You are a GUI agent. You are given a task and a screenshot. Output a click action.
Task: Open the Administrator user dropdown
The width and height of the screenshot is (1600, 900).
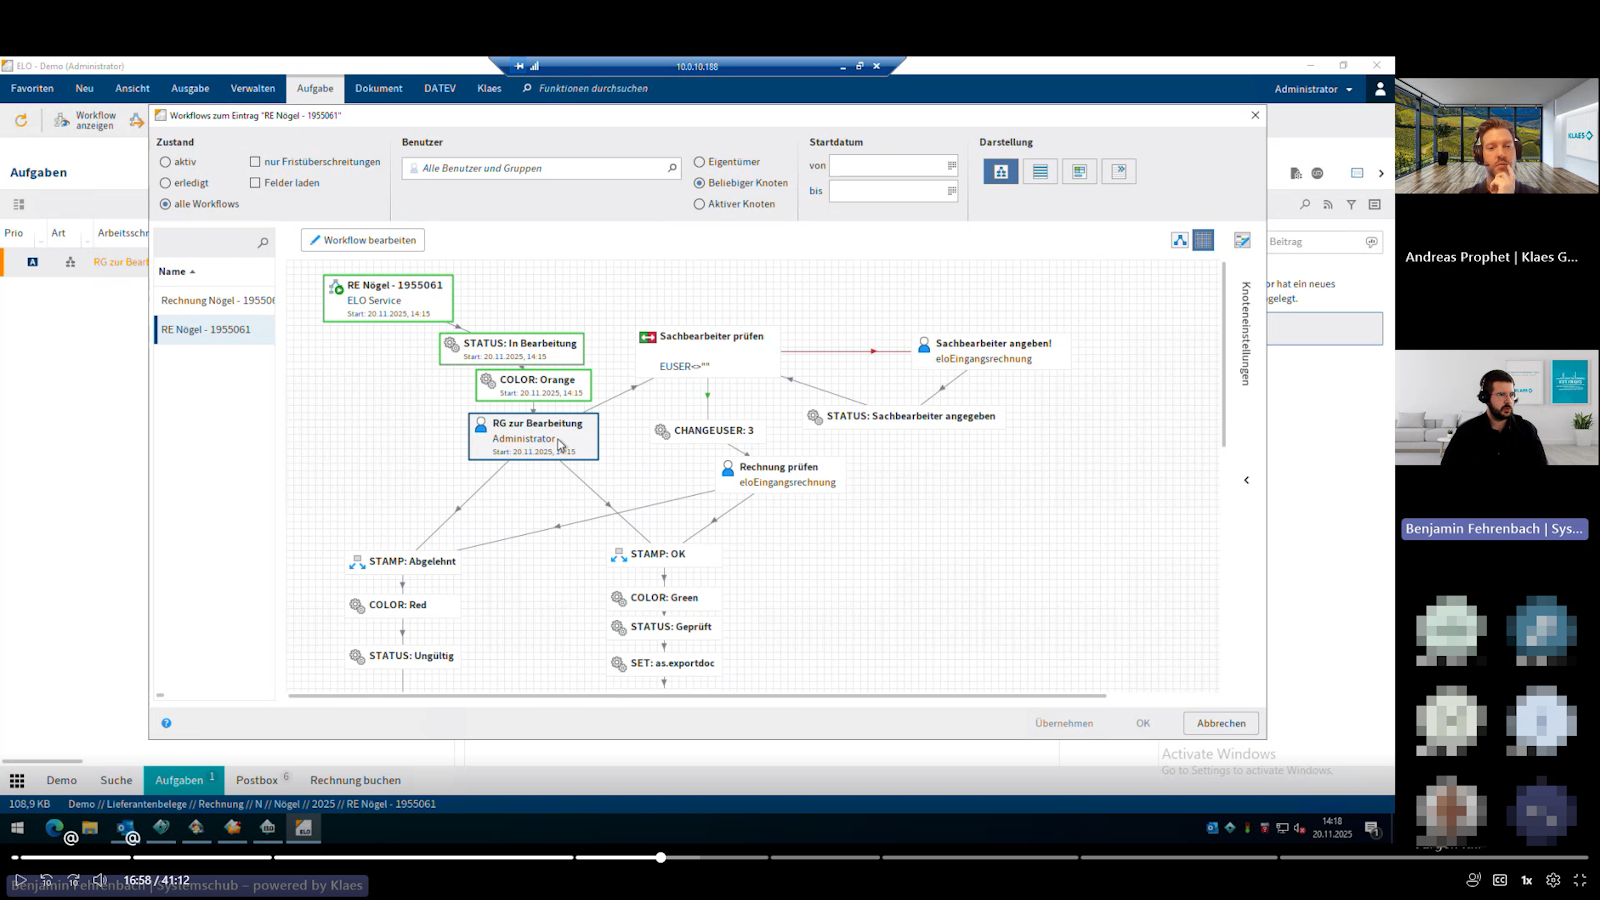1313,89
